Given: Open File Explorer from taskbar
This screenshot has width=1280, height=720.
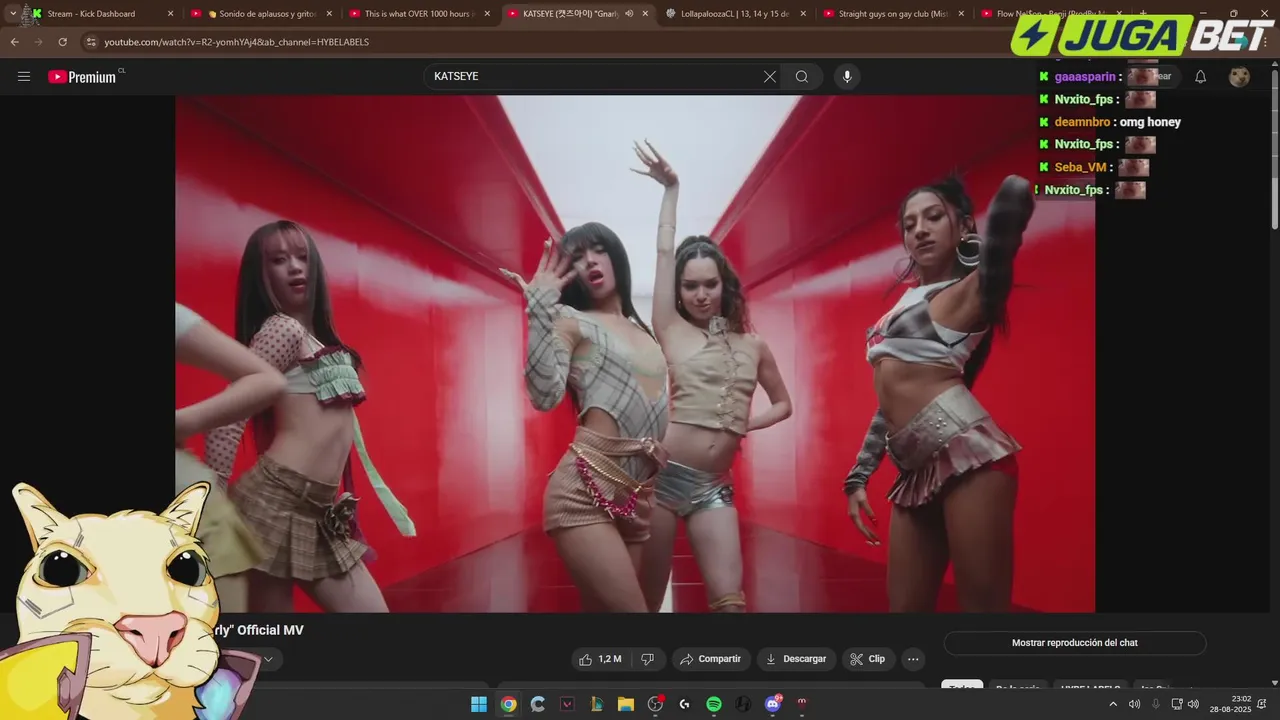Looking at the screenshot, I should tap(626, 704).
